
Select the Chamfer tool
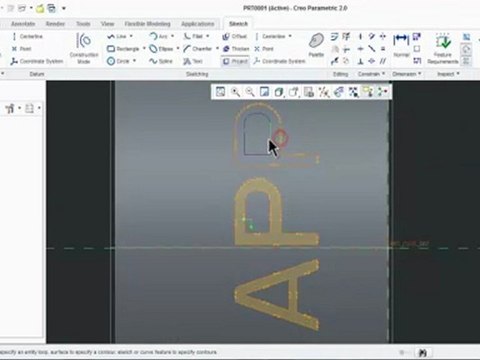(x=198, y=49)
